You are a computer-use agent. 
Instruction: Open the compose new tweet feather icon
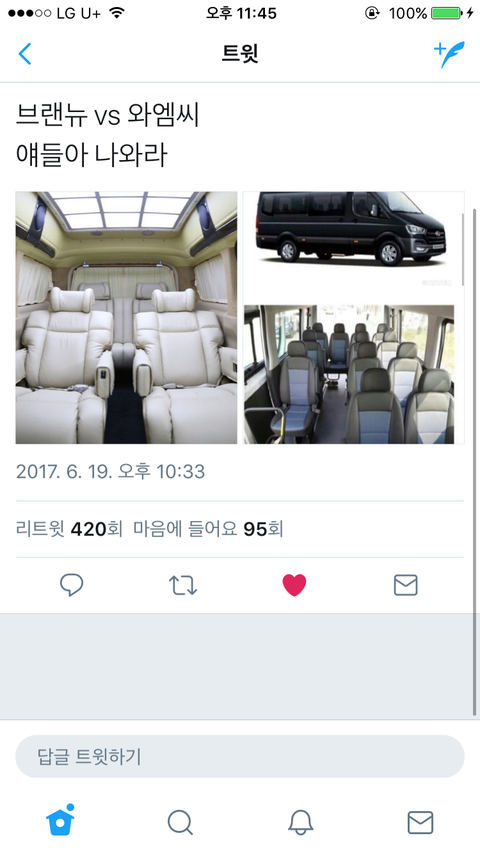pos(449,54)
